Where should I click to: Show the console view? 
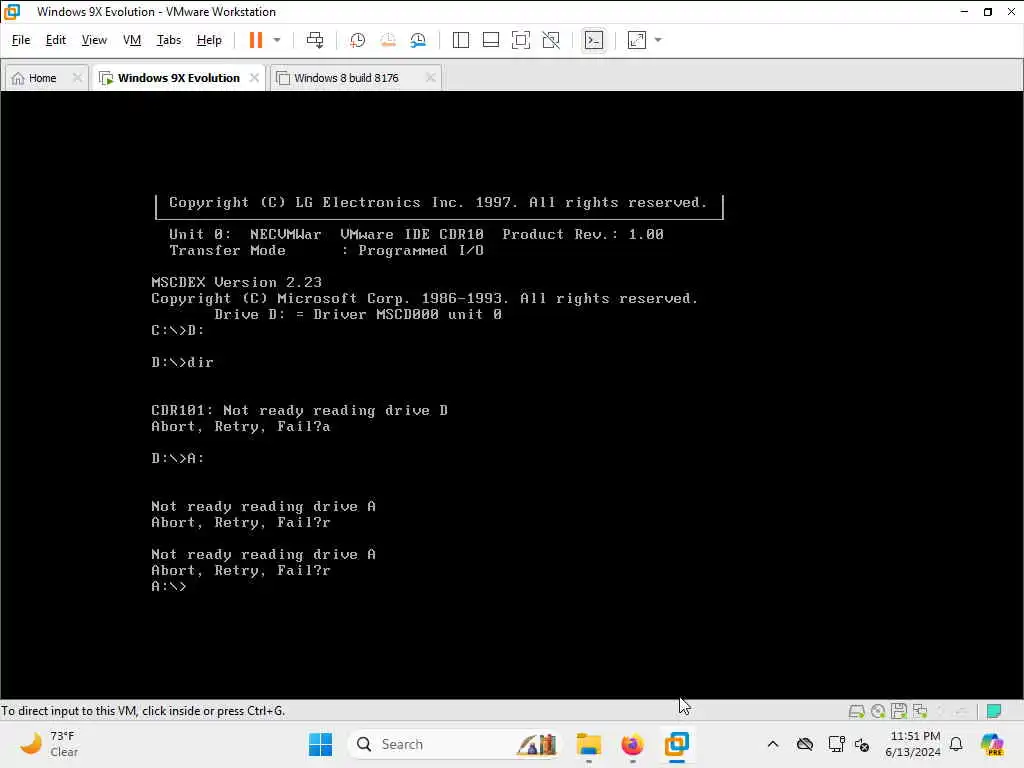[x=594, y=40]
